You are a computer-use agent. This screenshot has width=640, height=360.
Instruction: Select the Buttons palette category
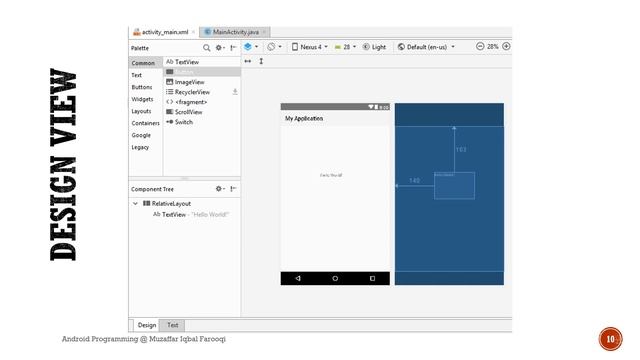point(142,87)
